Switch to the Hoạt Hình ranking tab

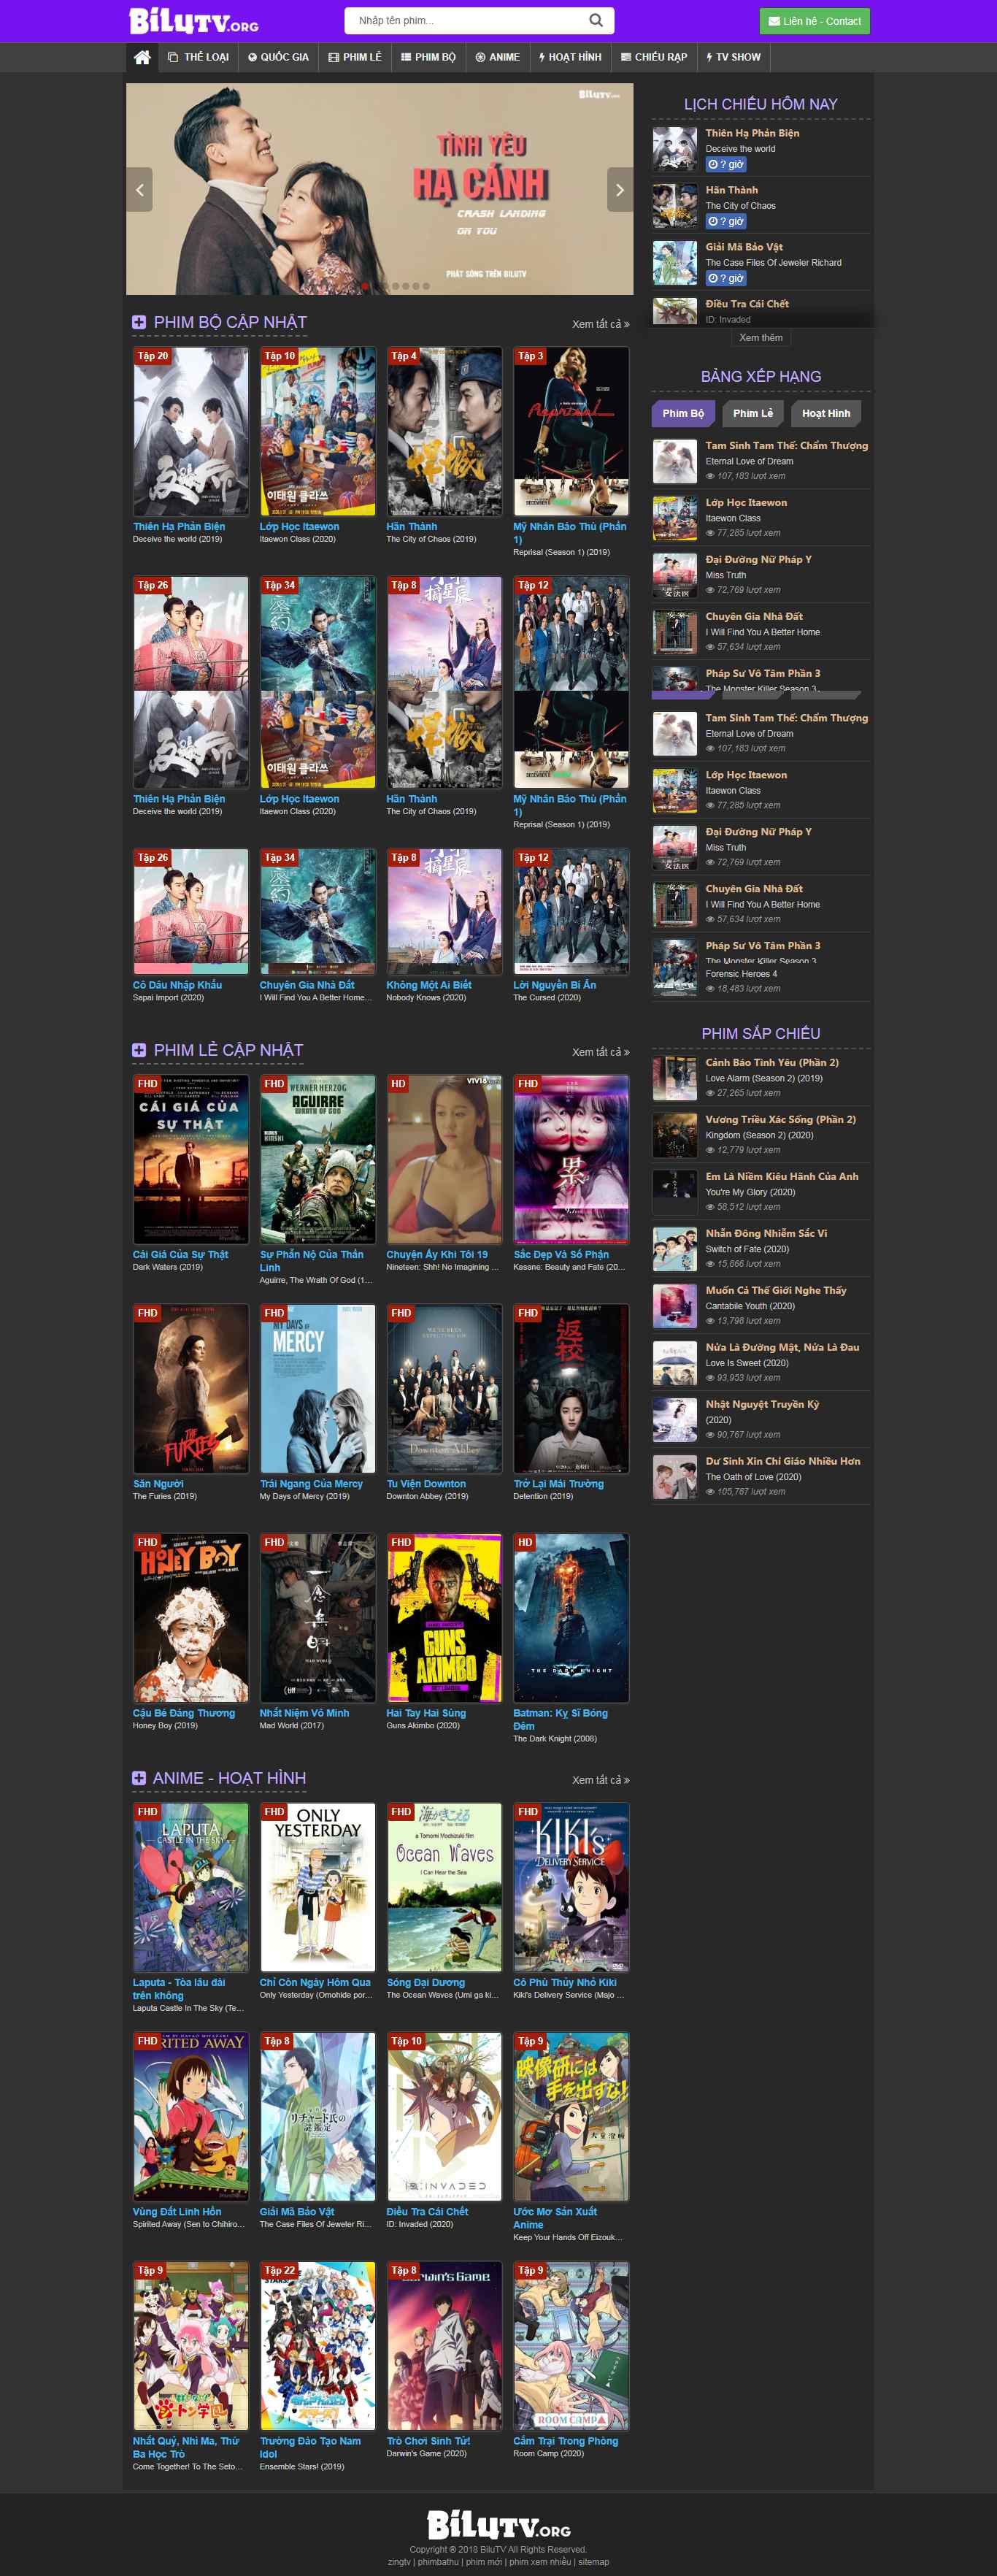tap(826, 413)
